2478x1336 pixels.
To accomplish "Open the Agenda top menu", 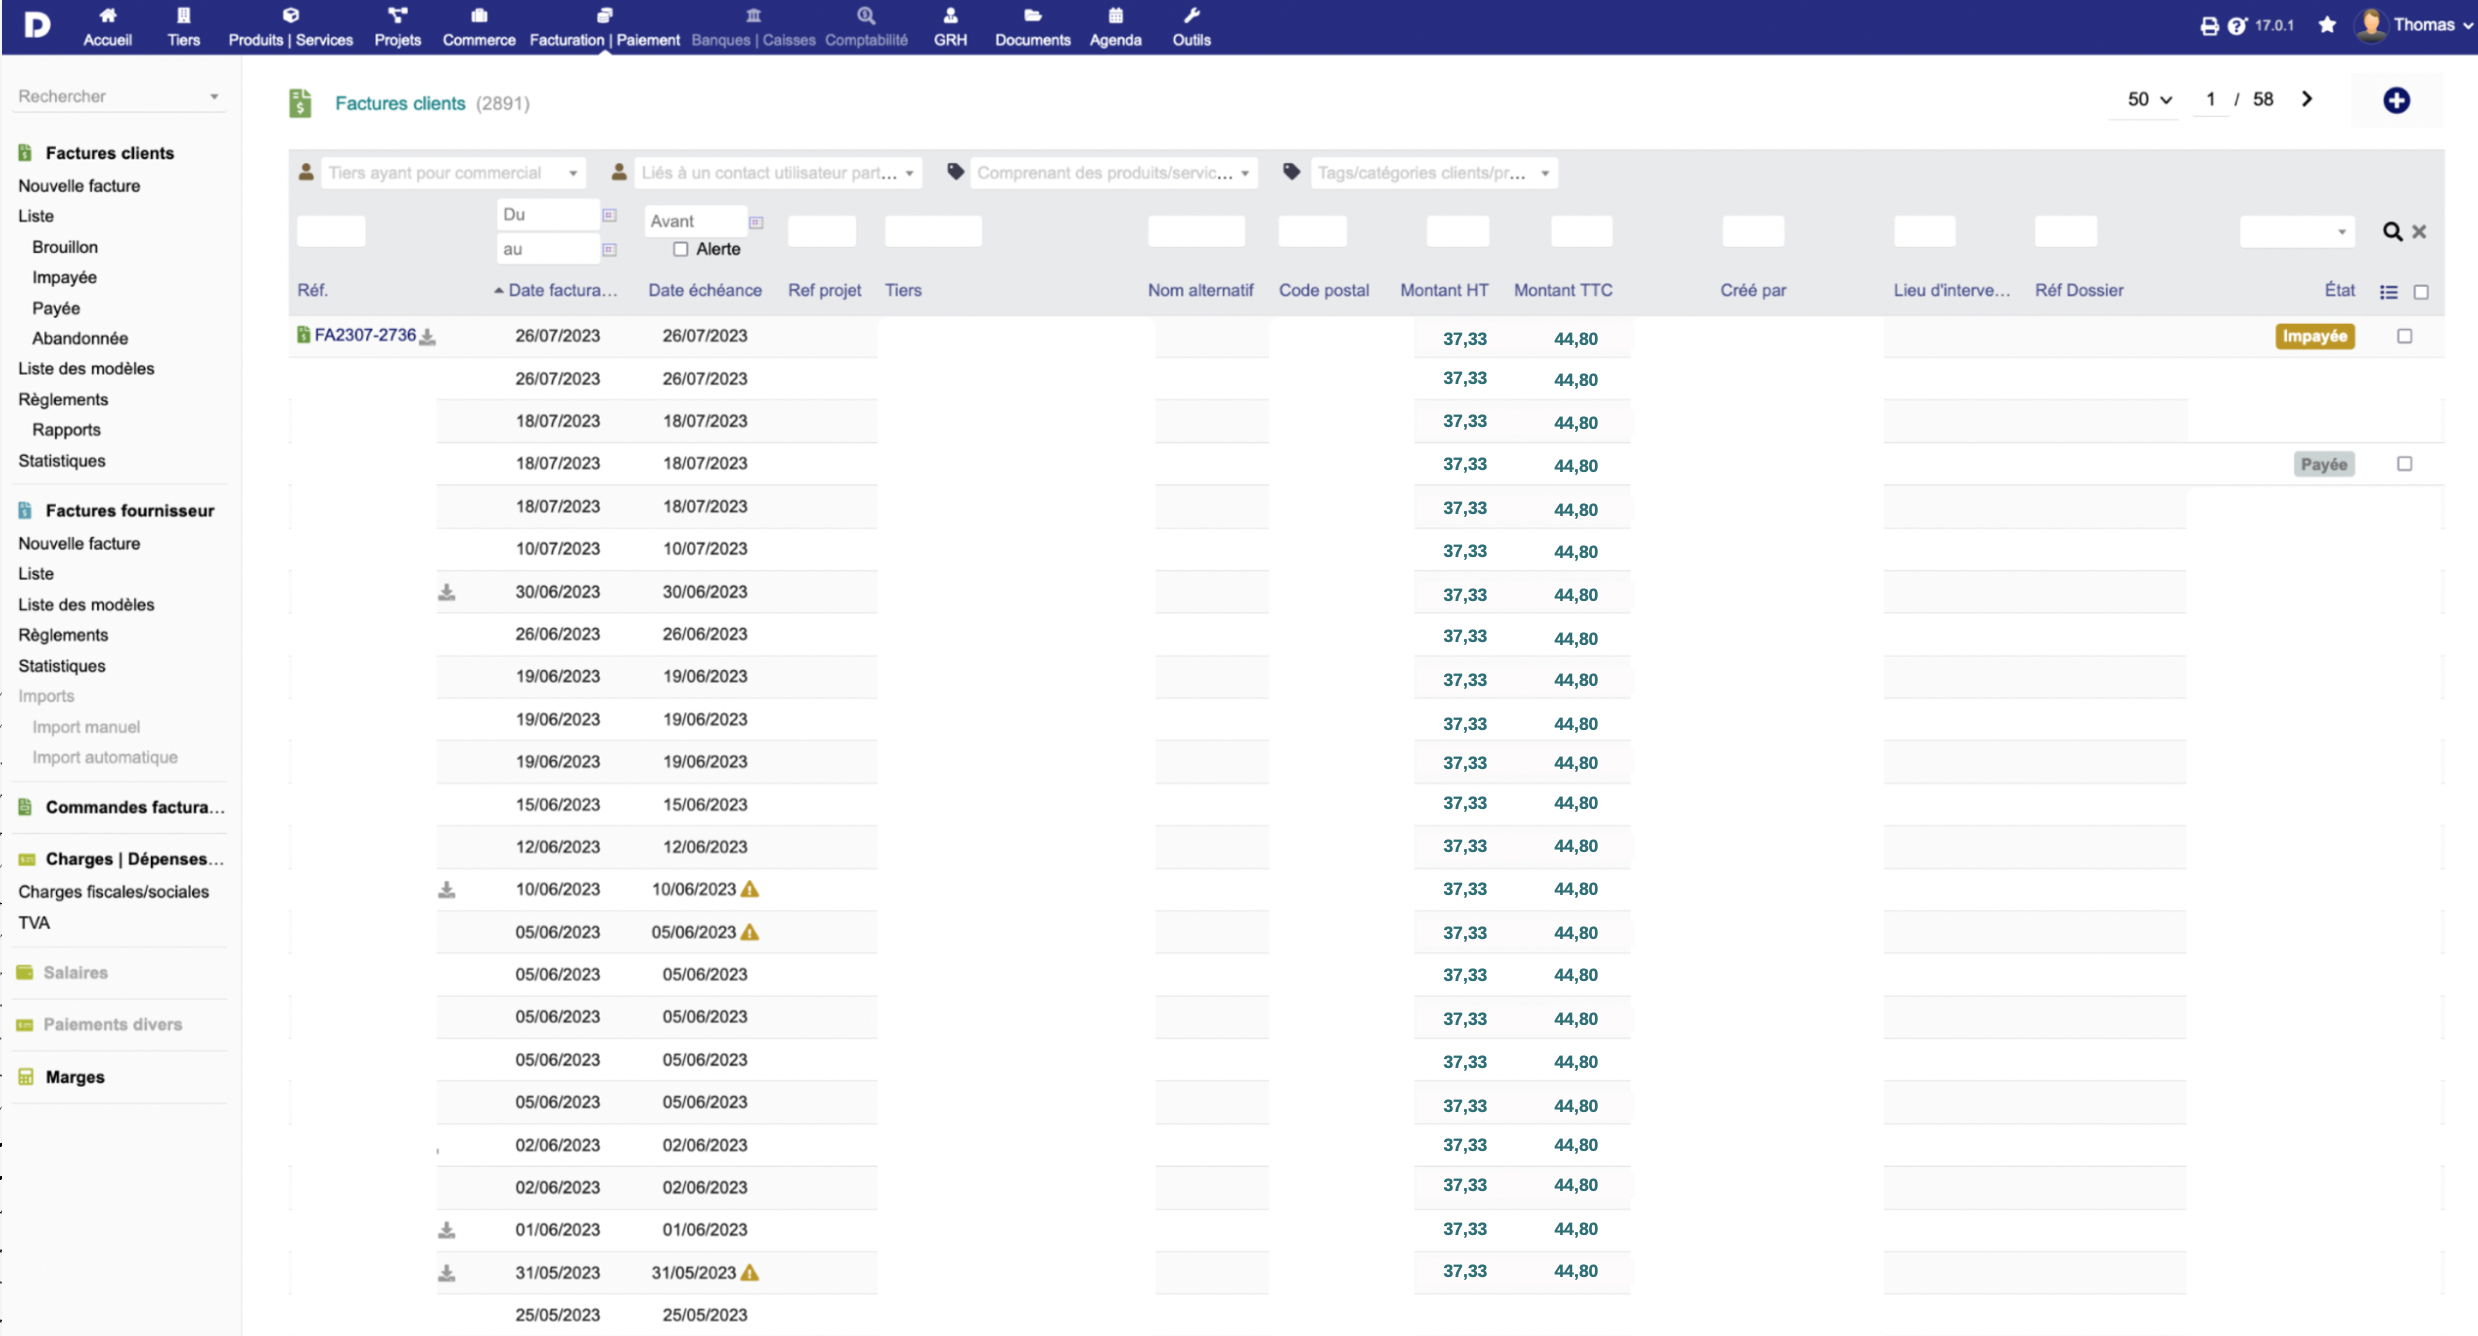I will [x=1115, y=27].
